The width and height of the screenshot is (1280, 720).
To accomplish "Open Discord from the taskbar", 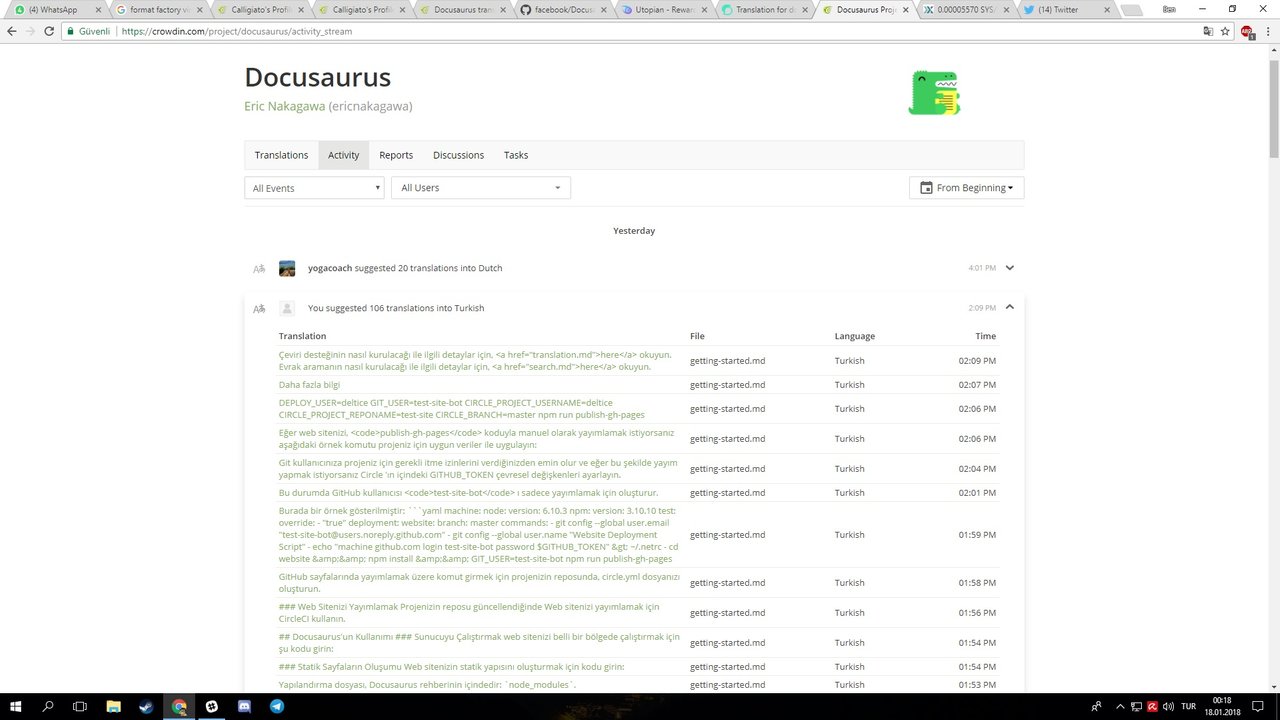I will point(245,706).
